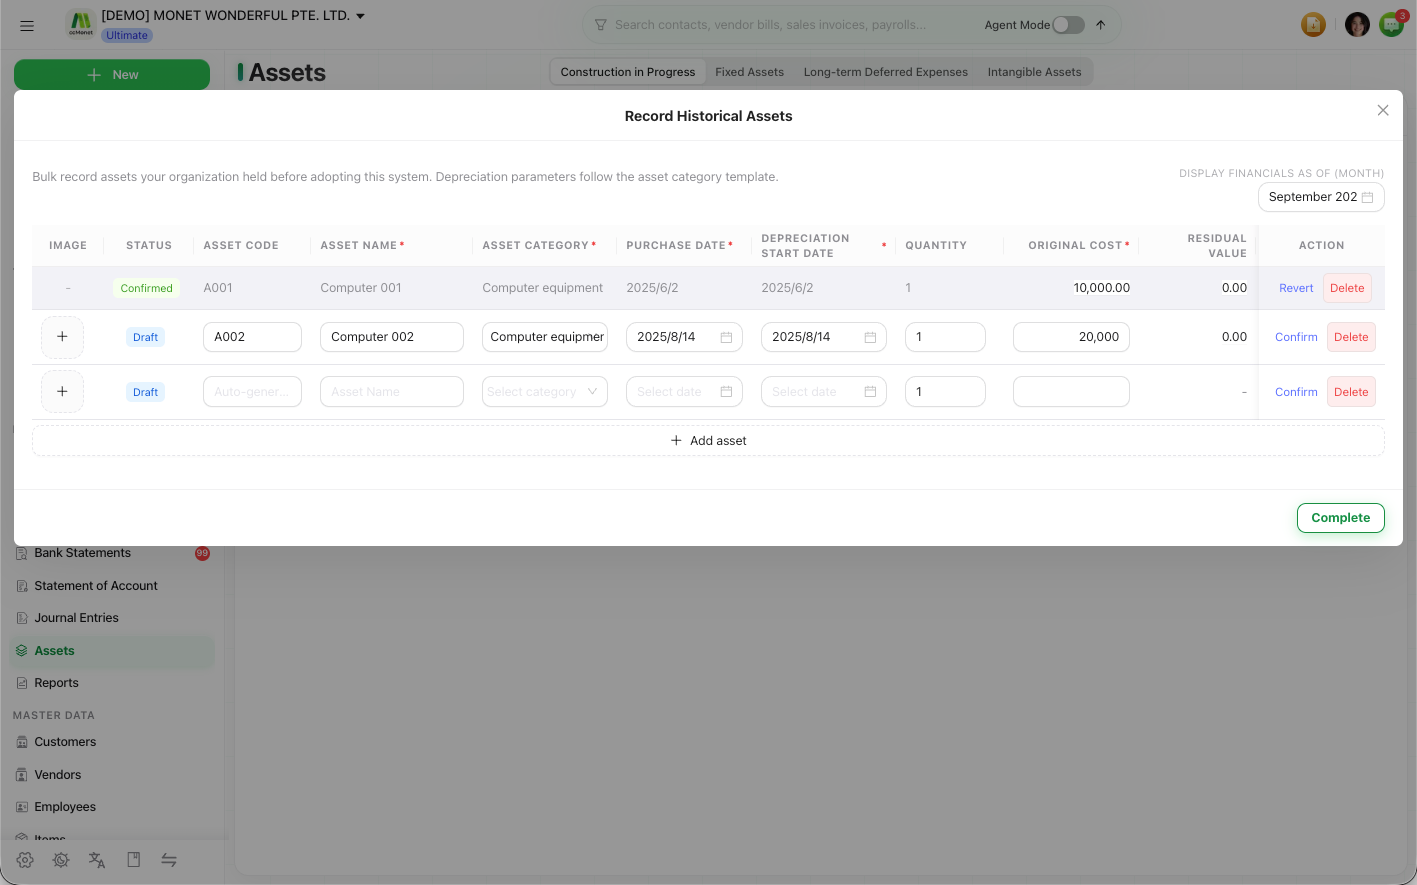
Task: Open the user avatar profile
Action: tap(1357, 25)
